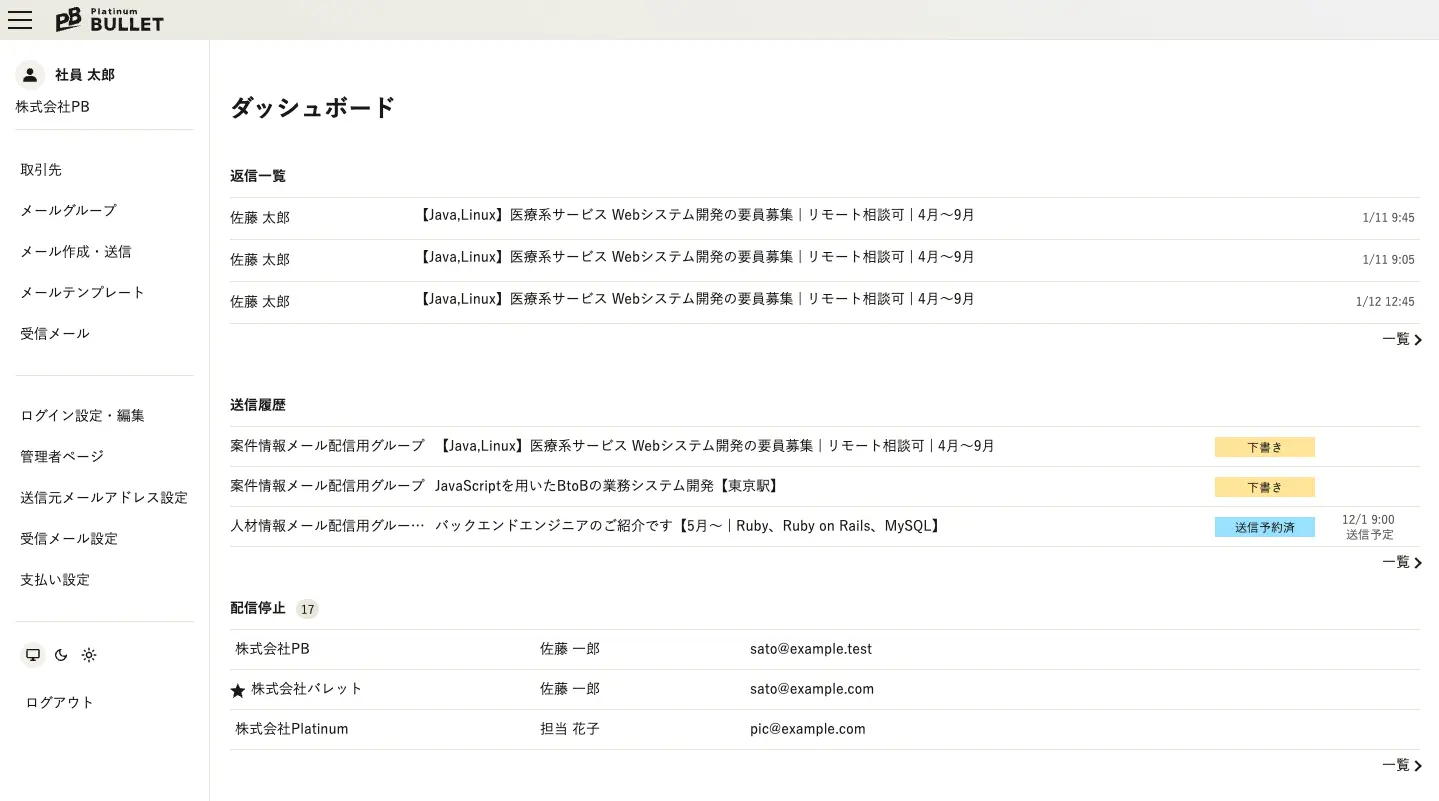Open 支払い設定 in the sidebar
Viewport: 1439px width, 801px height.
point(55,579)
